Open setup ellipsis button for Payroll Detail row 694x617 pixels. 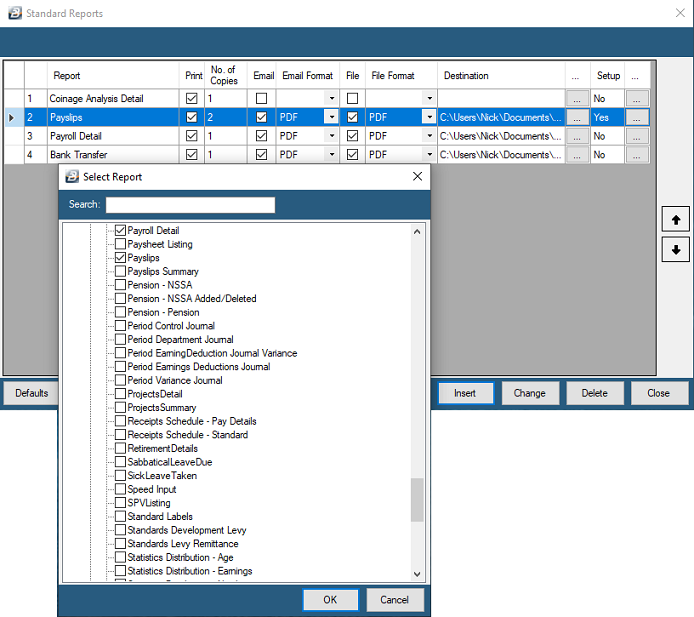click(x=636, y=136)
